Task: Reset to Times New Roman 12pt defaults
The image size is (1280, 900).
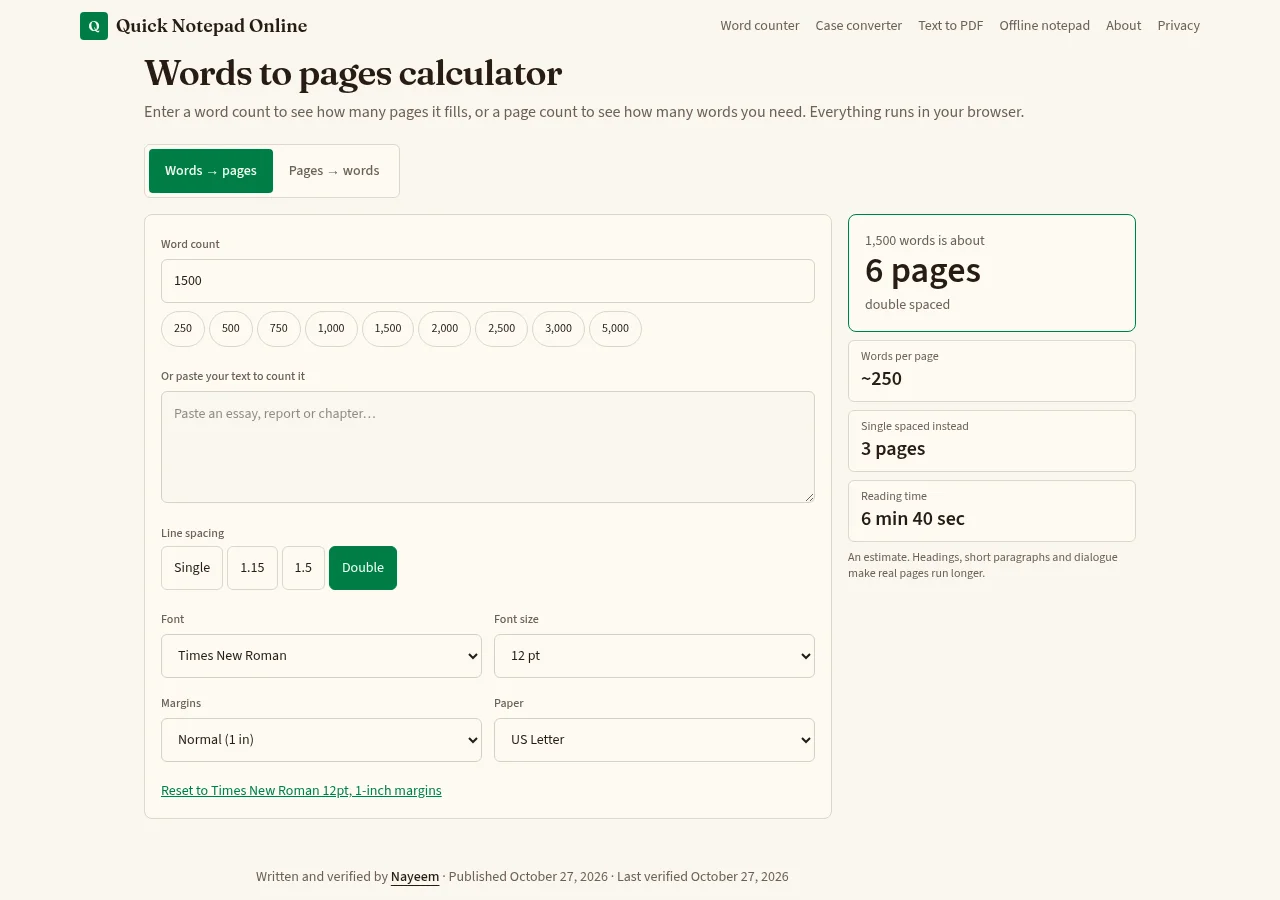Action: click(x=301, y=791)
